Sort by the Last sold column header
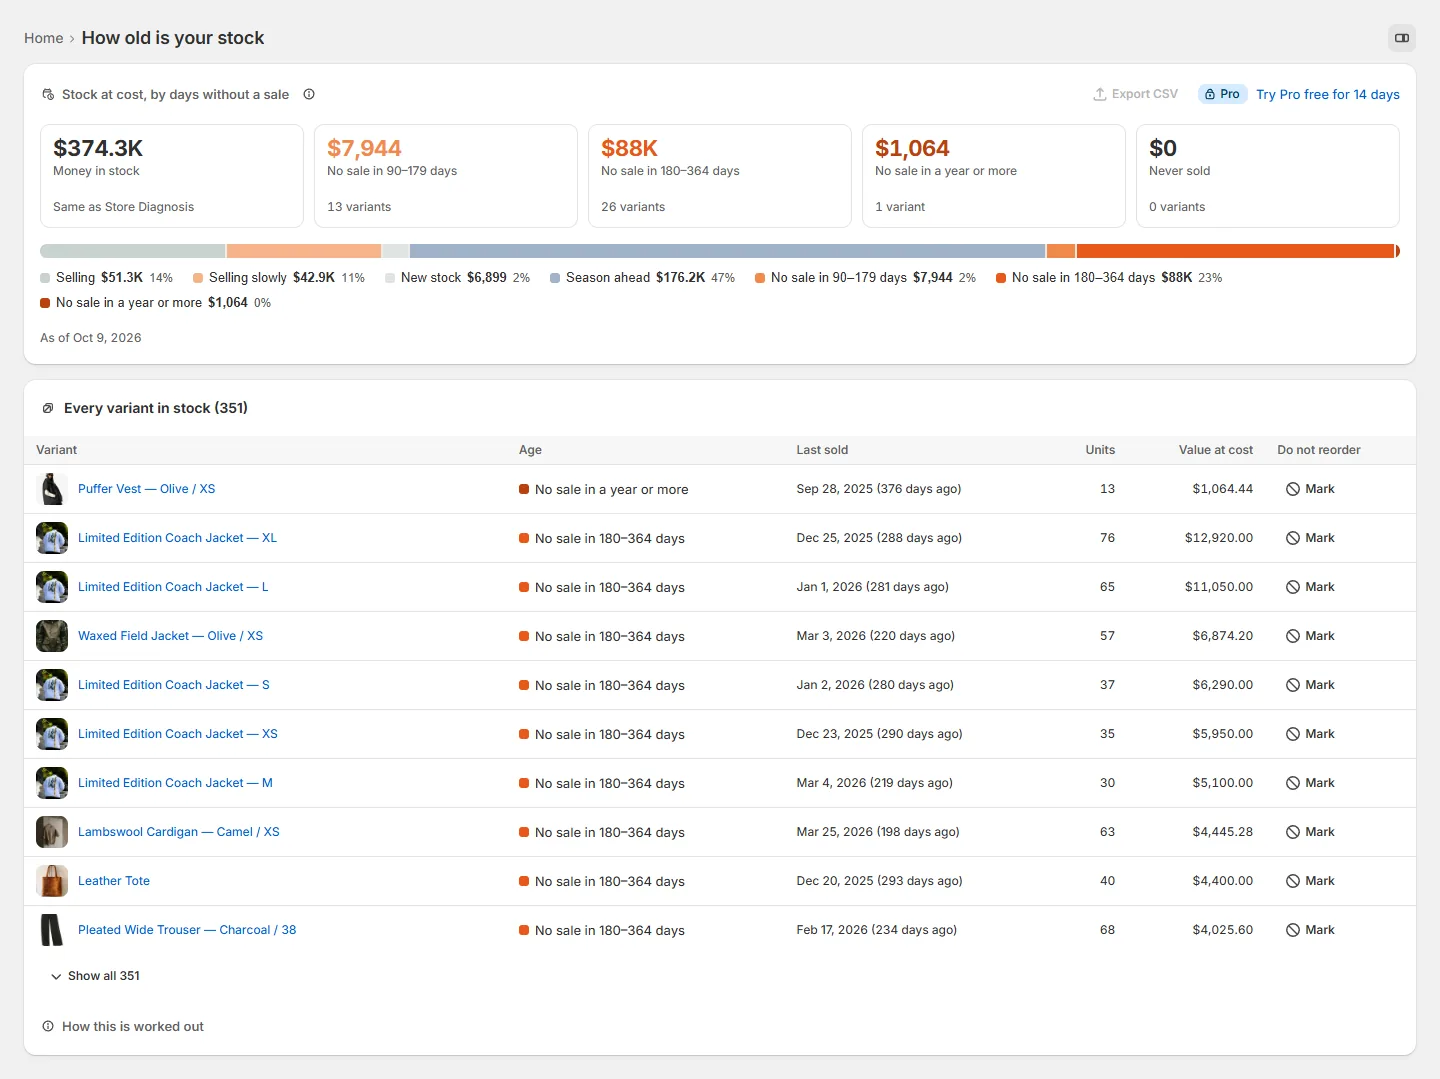Viewport: 1440px width, 1079px height. 822,450
